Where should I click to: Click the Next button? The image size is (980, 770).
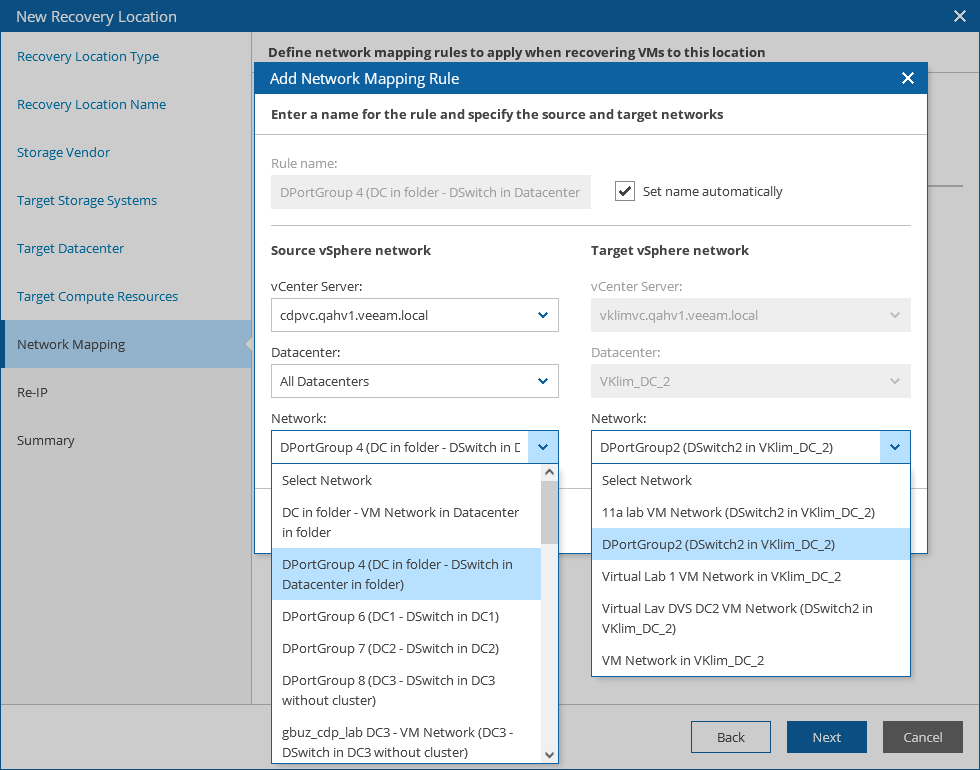point(826,737)
